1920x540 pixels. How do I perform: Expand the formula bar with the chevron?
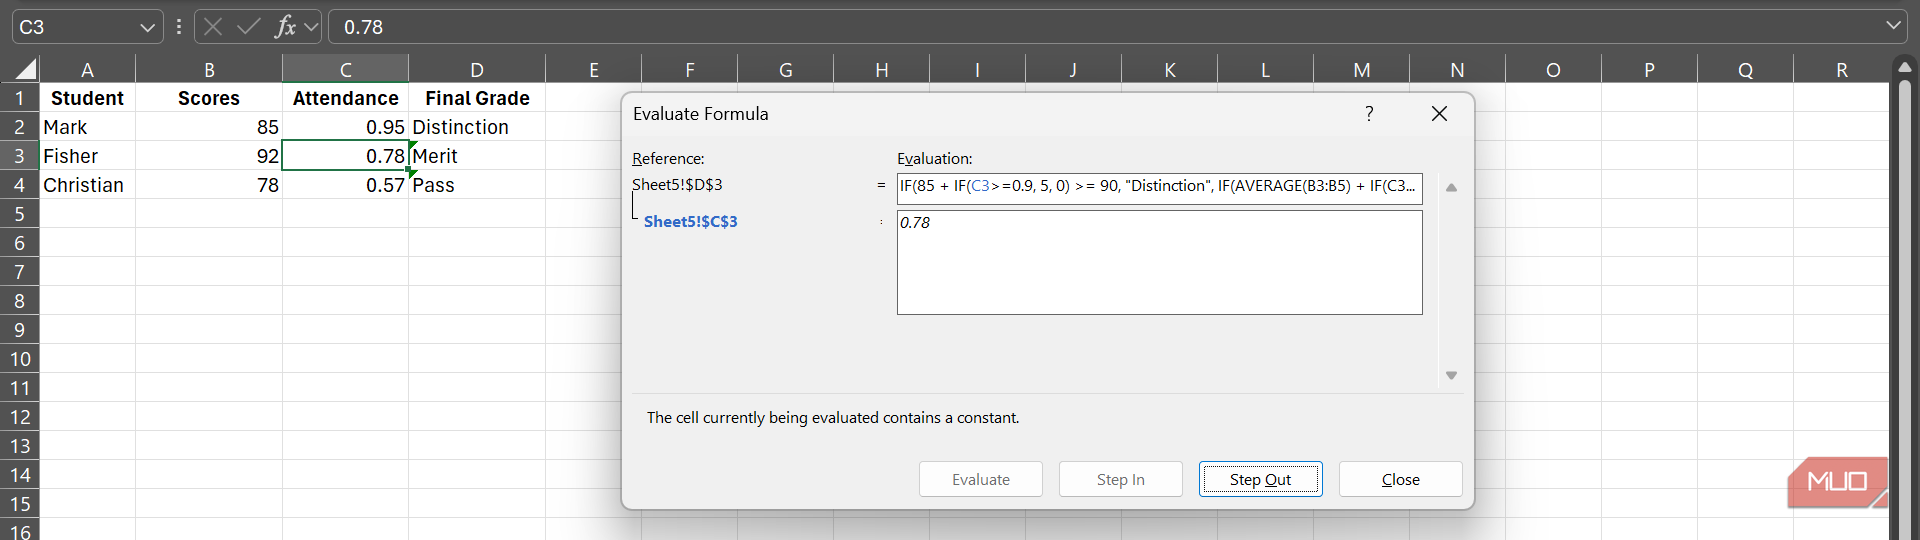click(1893, 26)
